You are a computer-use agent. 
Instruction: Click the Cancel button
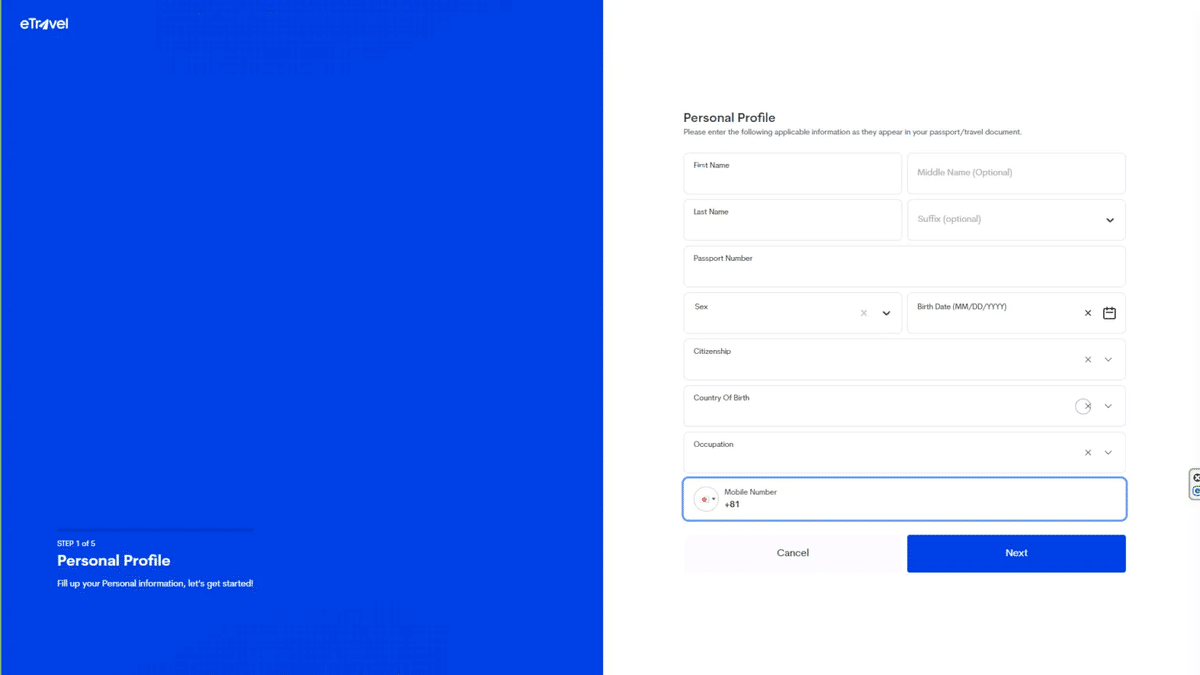tap(793, 553)
